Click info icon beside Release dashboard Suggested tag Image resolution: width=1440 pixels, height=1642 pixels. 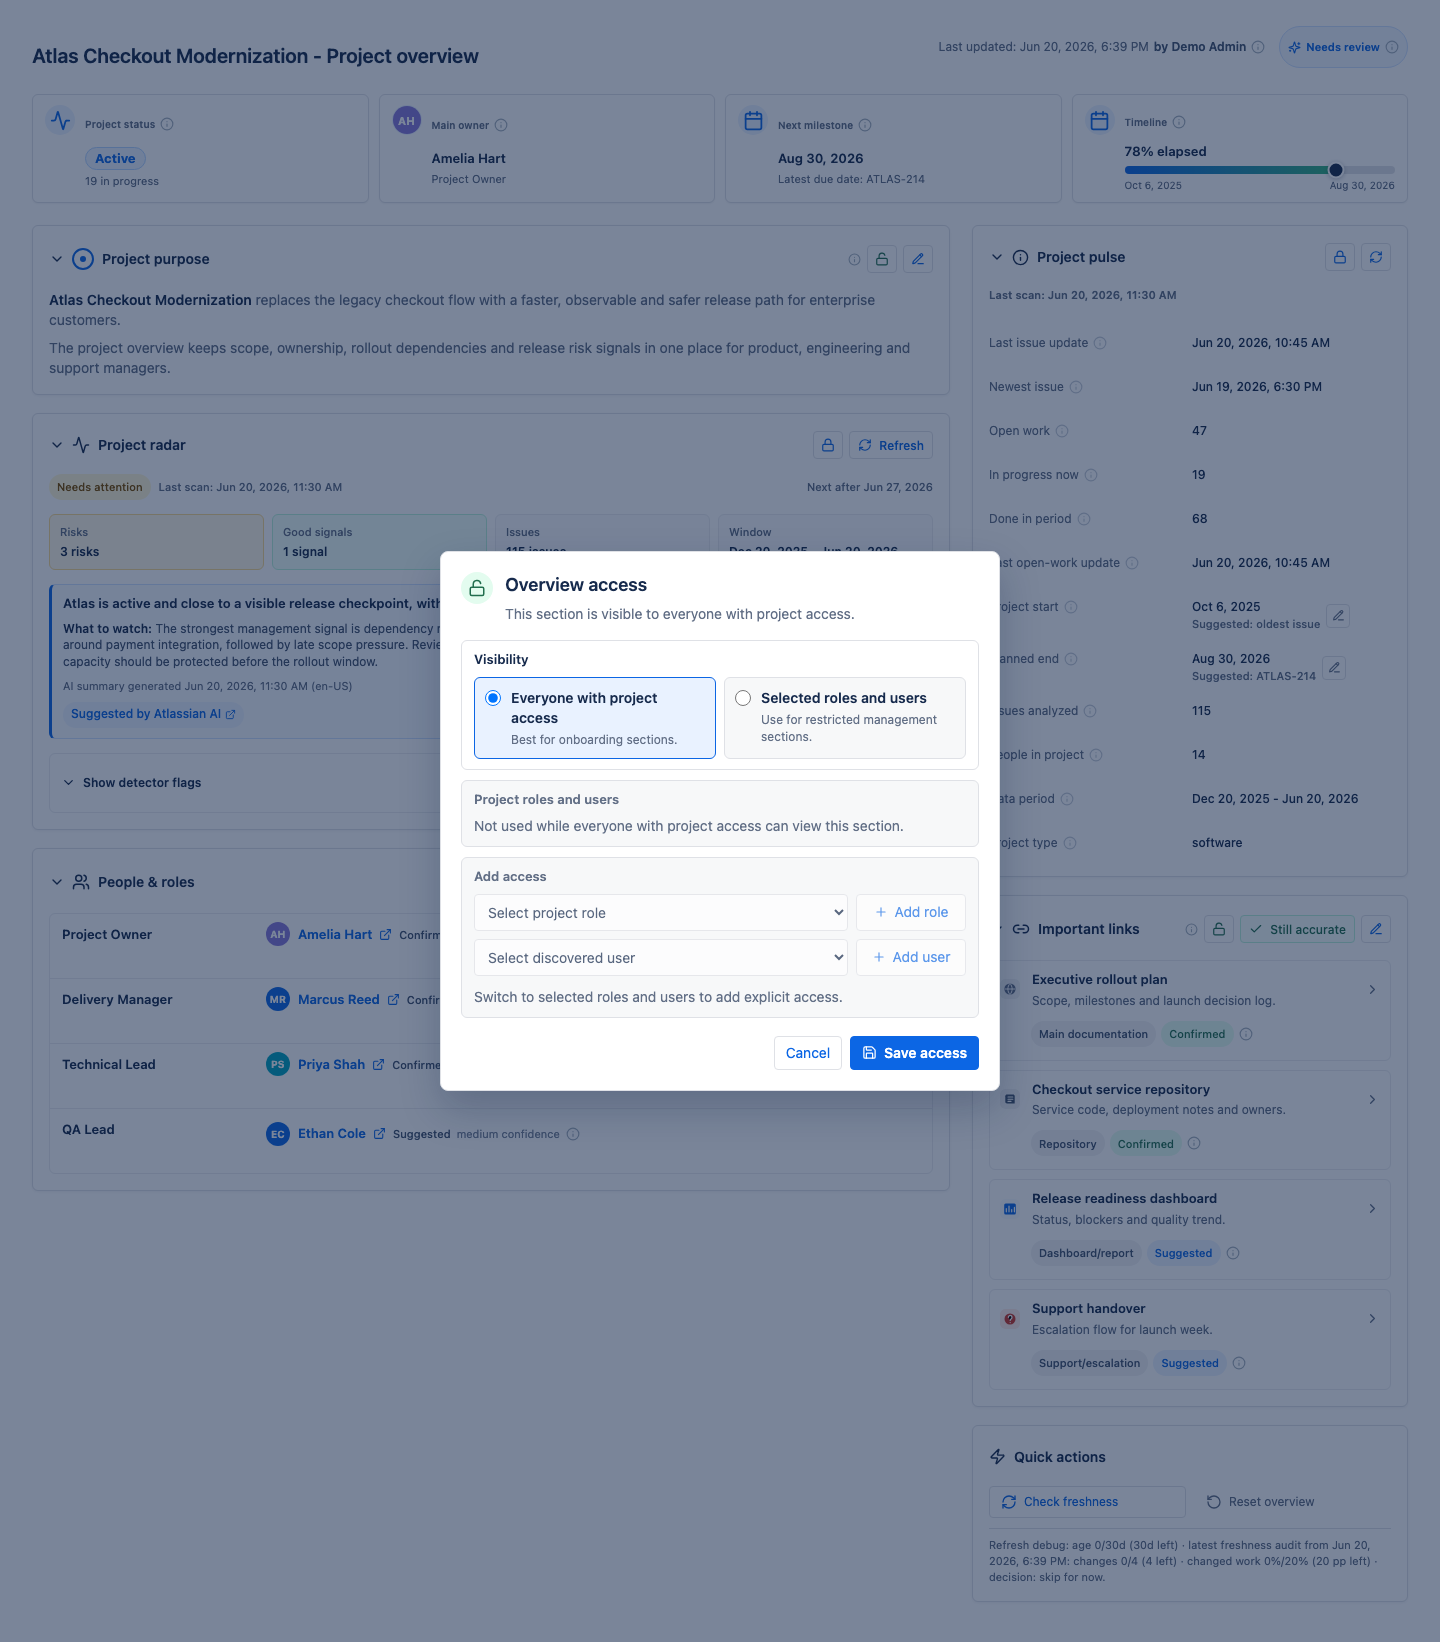coord(1233,1253)
